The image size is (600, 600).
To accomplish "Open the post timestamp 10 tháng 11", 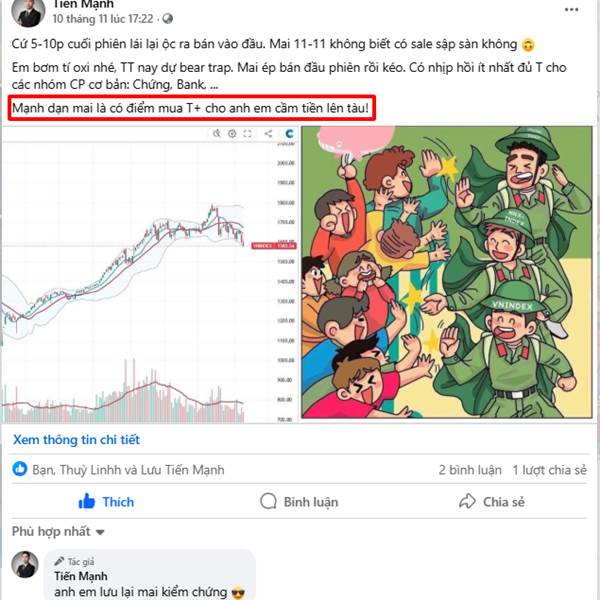I will 103,18.
